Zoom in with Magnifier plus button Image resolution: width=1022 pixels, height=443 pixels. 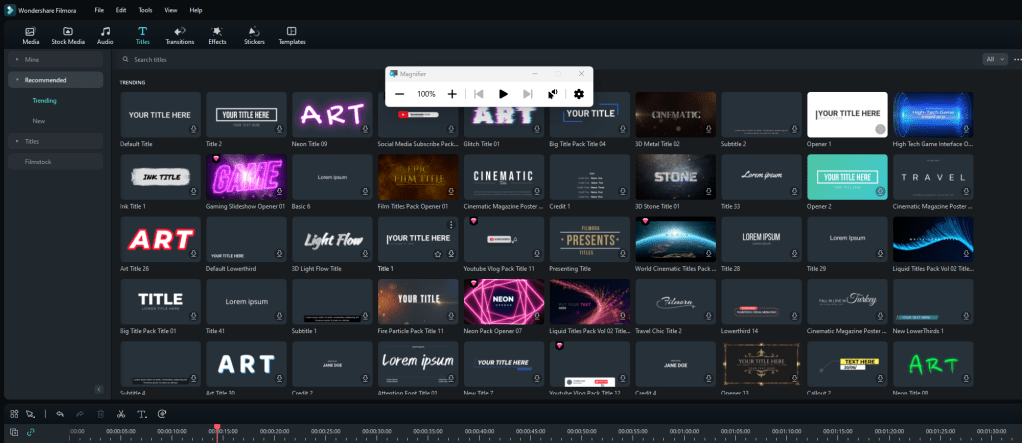(452, 94)
